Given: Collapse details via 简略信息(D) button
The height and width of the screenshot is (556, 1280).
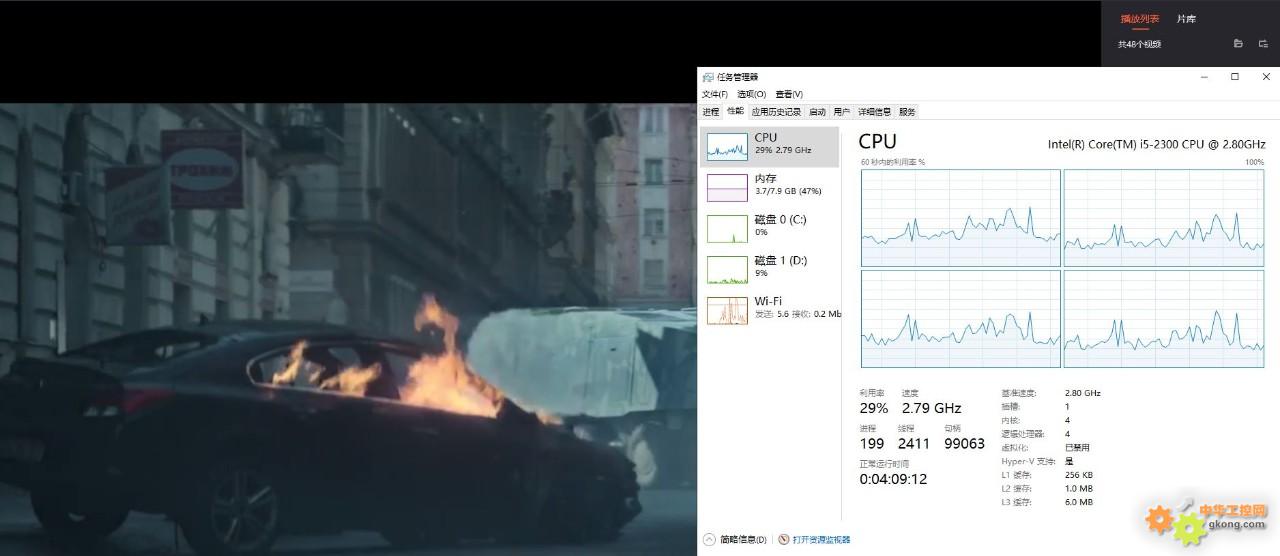Looking at the screenshot, I should 735,540.
